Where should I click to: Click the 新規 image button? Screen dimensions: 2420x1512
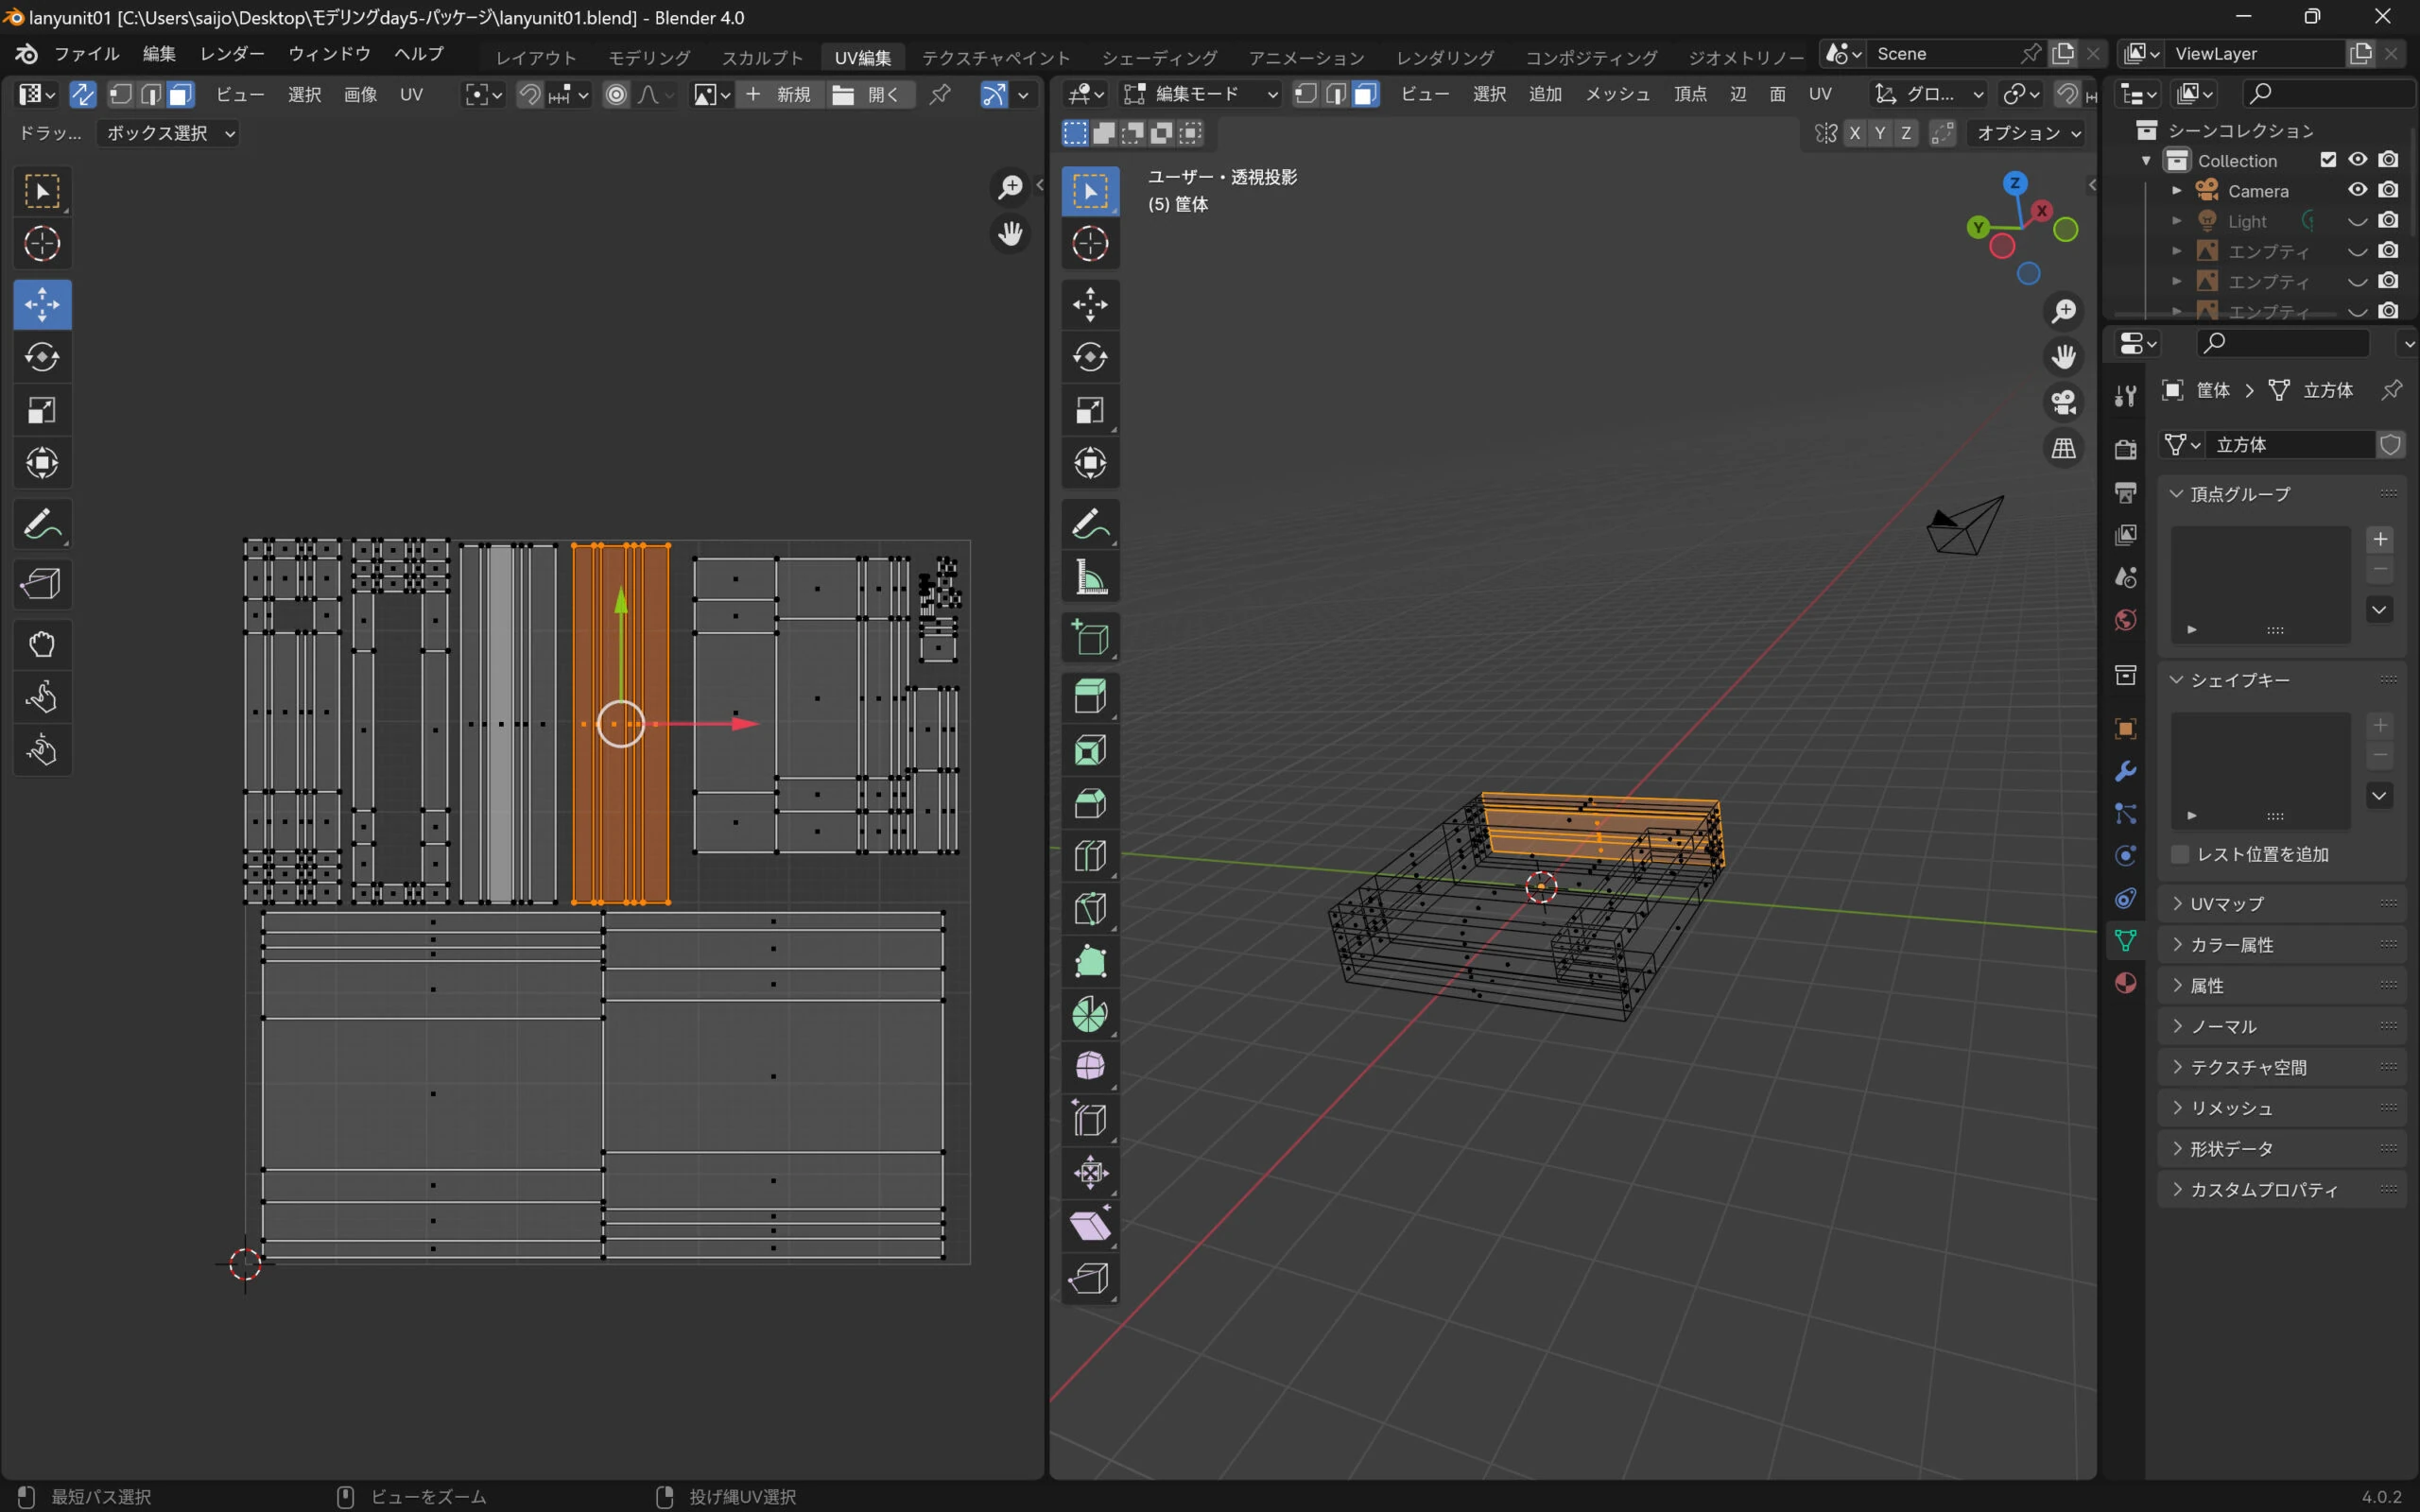click(780, 94)
